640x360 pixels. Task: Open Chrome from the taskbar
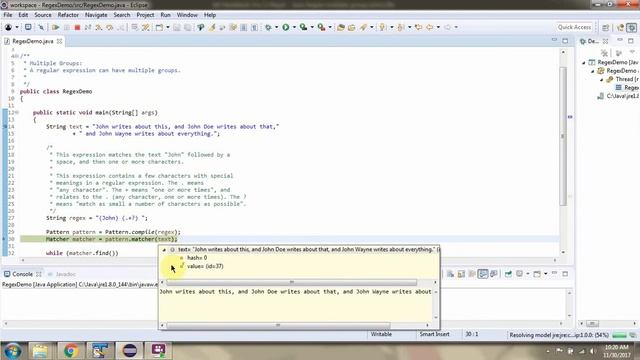click(70, 351)
